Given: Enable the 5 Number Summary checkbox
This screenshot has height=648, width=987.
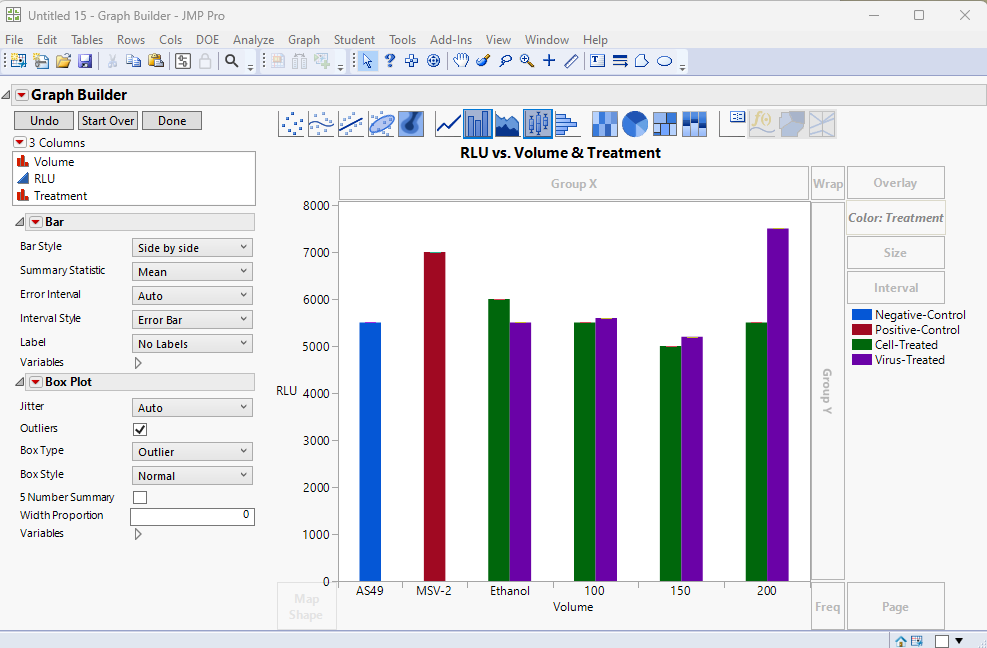Looking at the screenshot, I should click(x=140, y=497).
